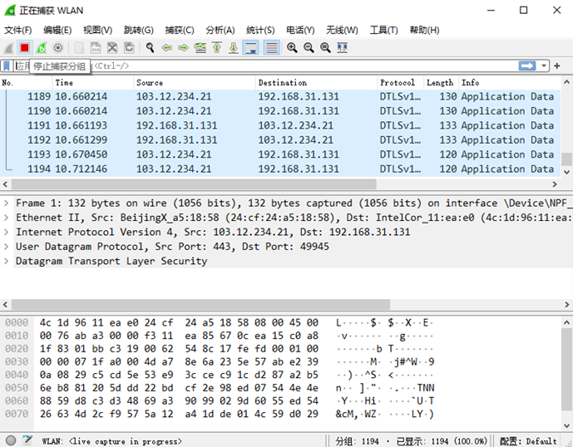Screen dimensions: 573x447
Task: Click the expert information status circle
Action: pyautogui.click(x=11, y=440)
